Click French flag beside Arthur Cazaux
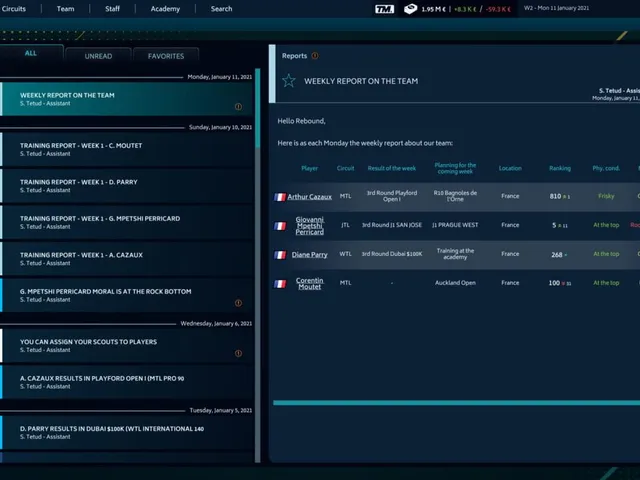Screen dimensions: 640x480 coord(280,197)
